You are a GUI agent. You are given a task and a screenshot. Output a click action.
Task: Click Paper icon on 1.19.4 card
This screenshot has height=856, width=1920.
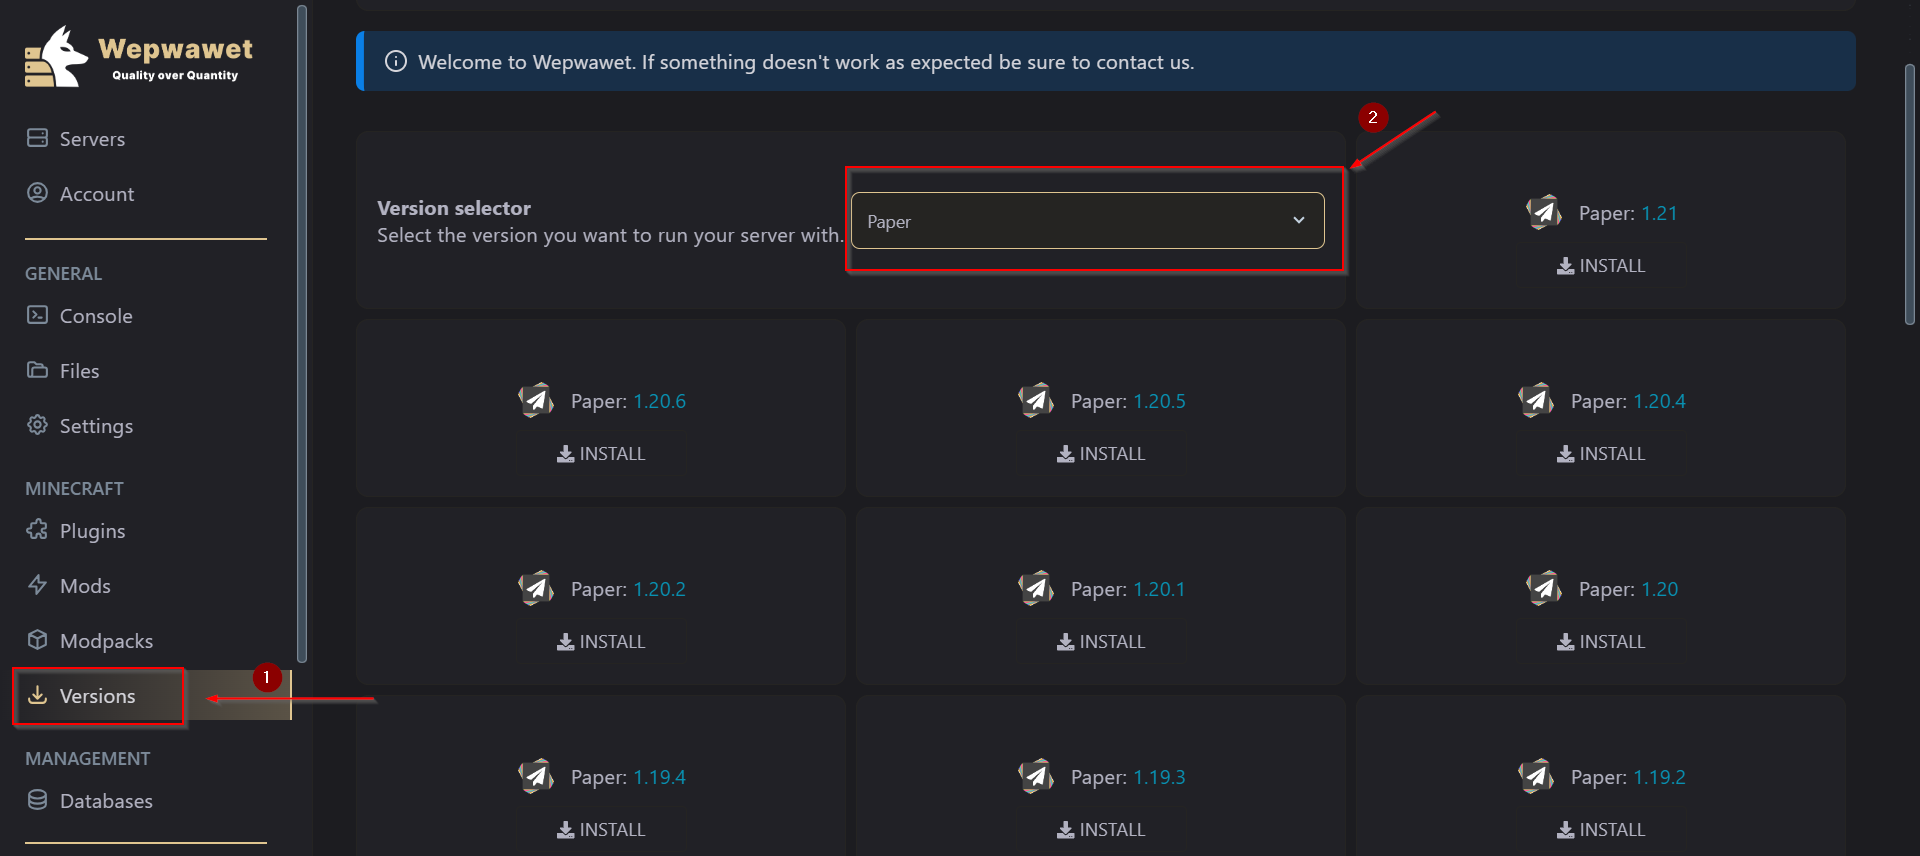[536, 776]
